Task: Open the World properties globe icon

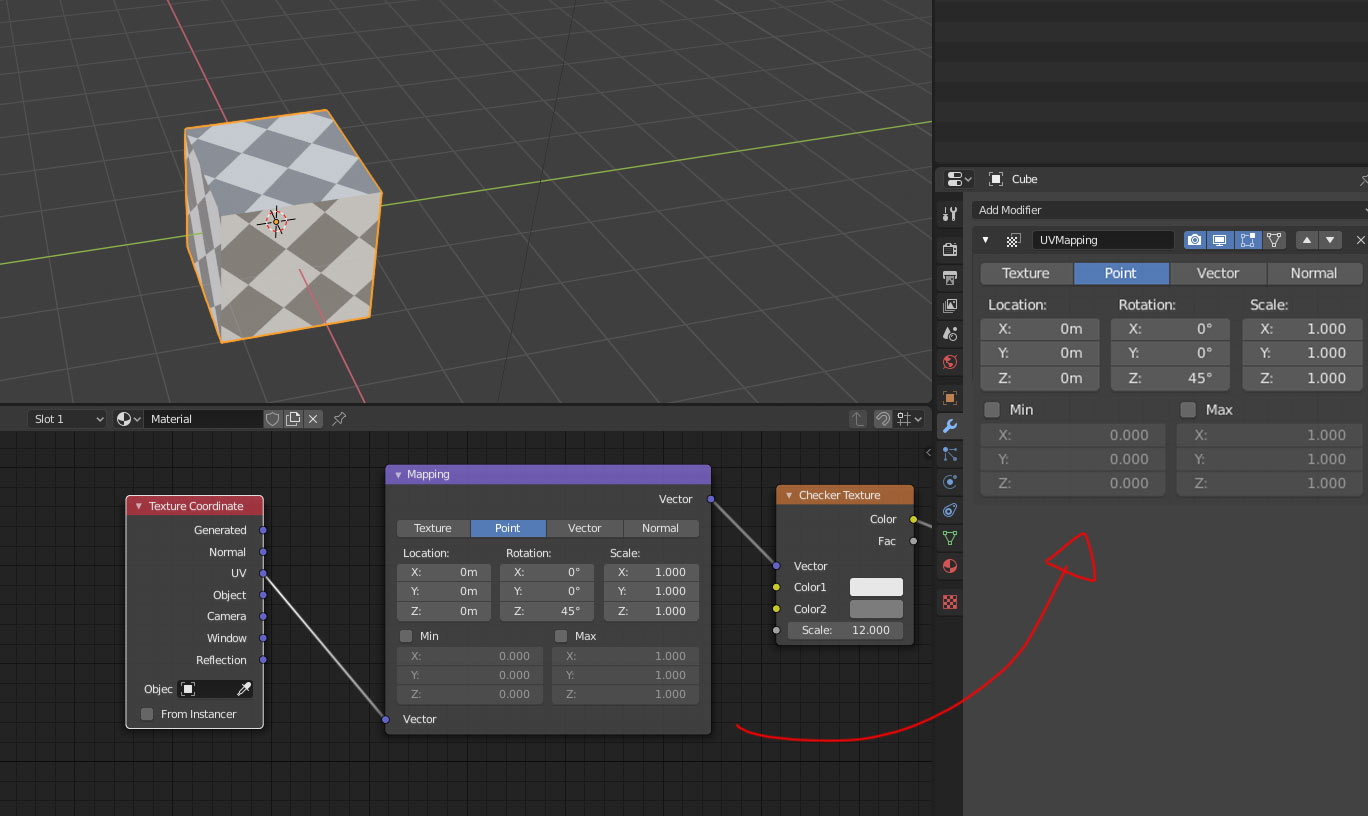Action: click(950, 361)
